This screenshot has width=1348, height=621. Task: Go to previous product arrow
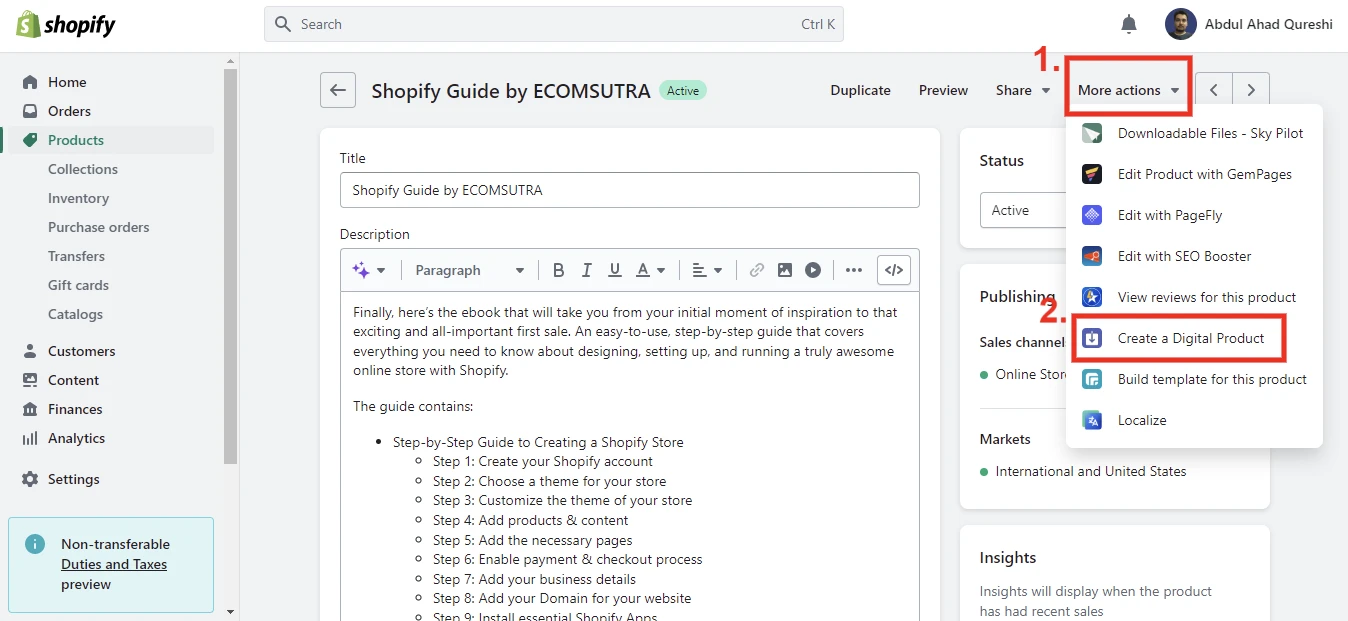[x=1214, y=90]
